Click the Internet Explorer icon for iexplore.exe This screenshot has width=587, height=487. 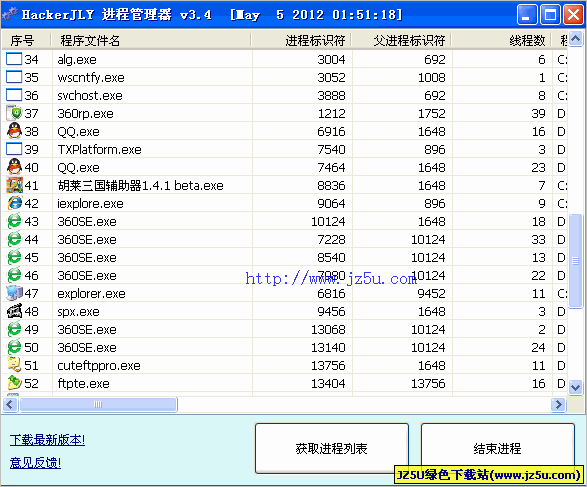tap(14, 203)
